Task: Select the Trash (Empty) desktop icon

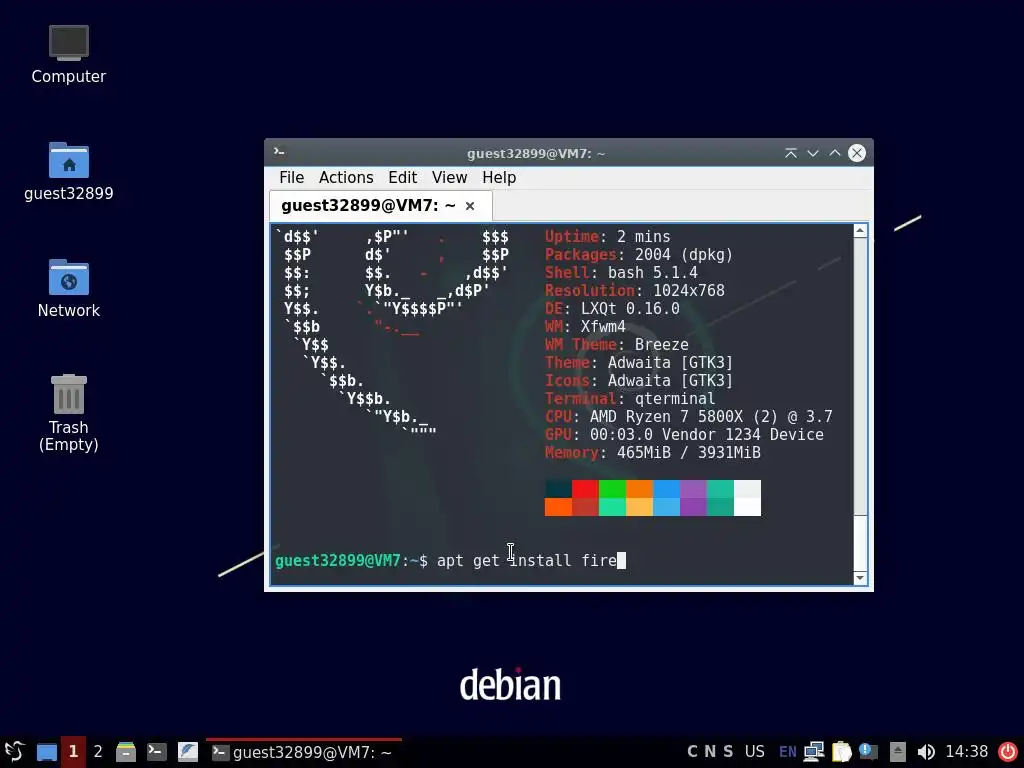Action: [69, 413]
